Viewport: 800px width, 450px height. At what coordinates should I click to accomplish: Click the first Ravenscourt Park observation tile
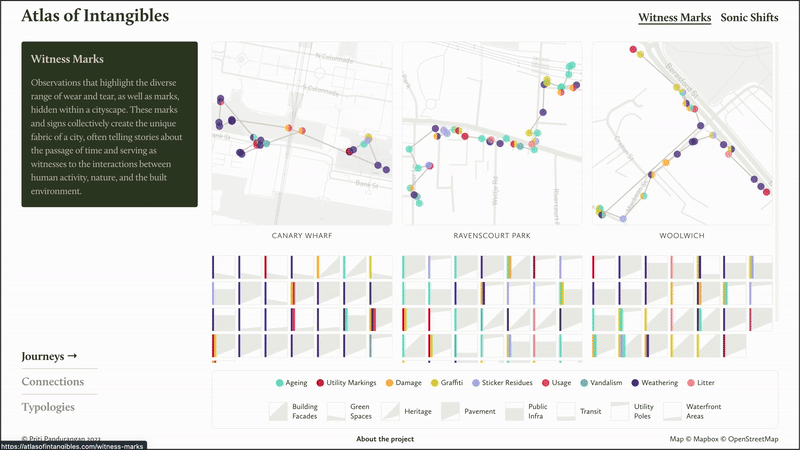click(x=414, y=267)
